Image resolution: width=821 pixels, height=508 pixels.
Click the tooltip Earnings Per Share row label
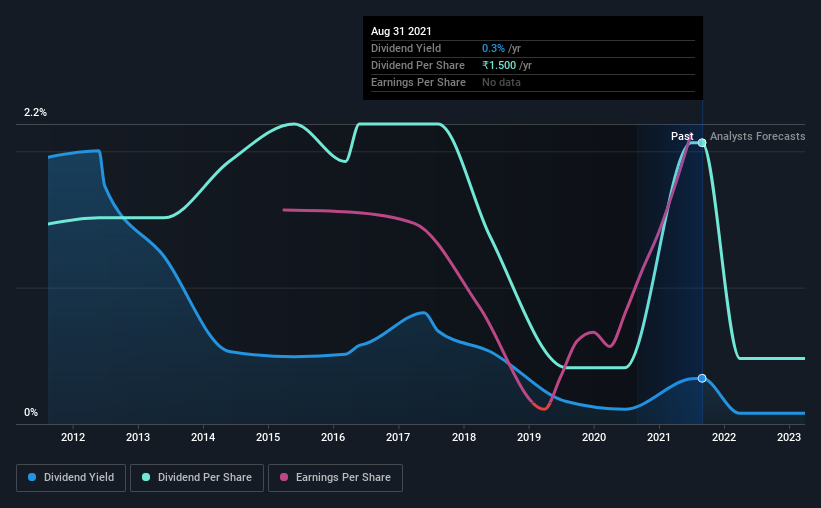point(418,82)
